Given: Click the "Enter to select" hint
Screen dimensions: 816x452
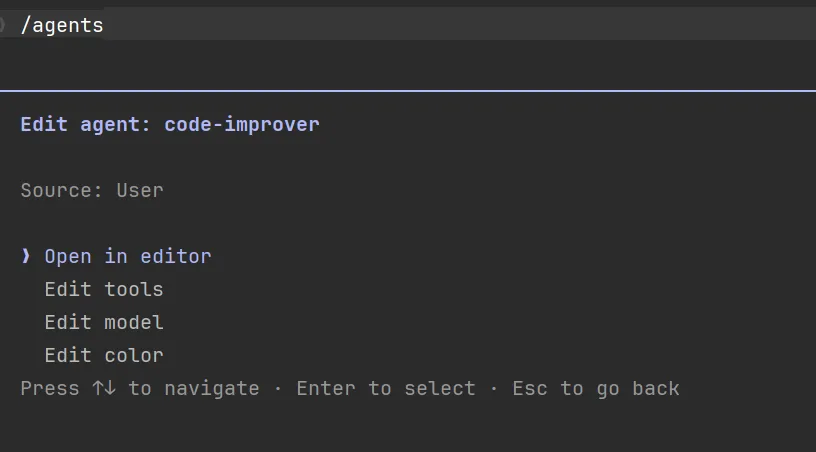Looking at the screenshot, I should (x=386, y=388).
